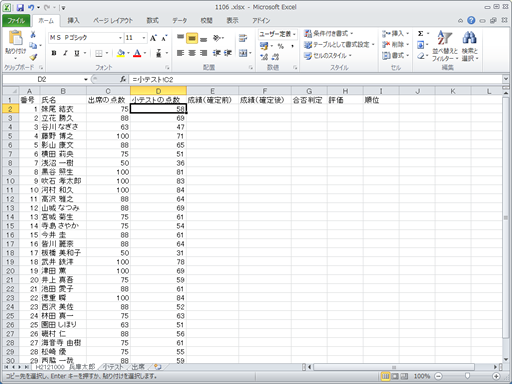Image resolution: width=512 pixels, height=384 pixels.
Task: Click the Decrease Decimal icon
Action: coord(275,57)
